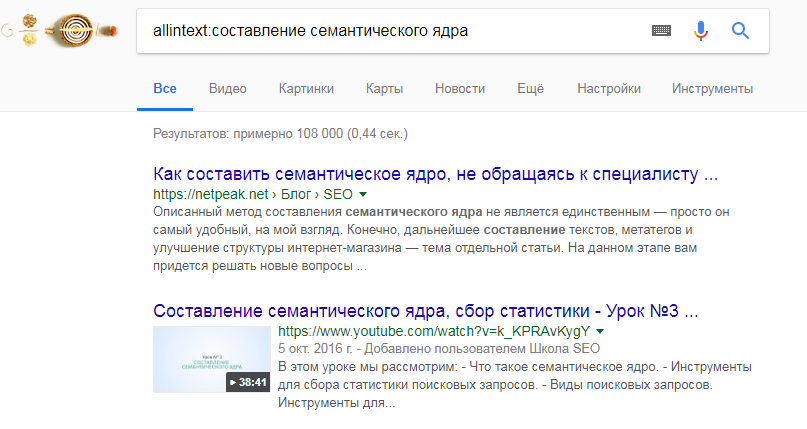807x429 pixels.
Task: Open the Ещё more menu
Action: click(530, 88)
